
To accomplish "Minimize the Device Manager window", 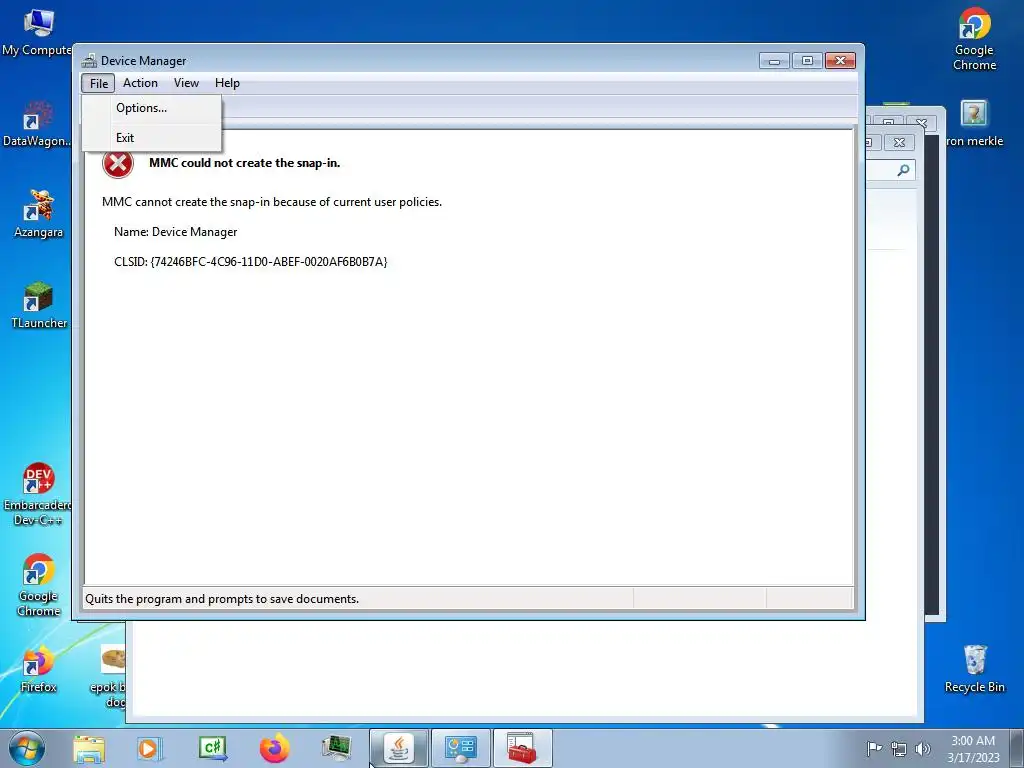I will [775, 61].
